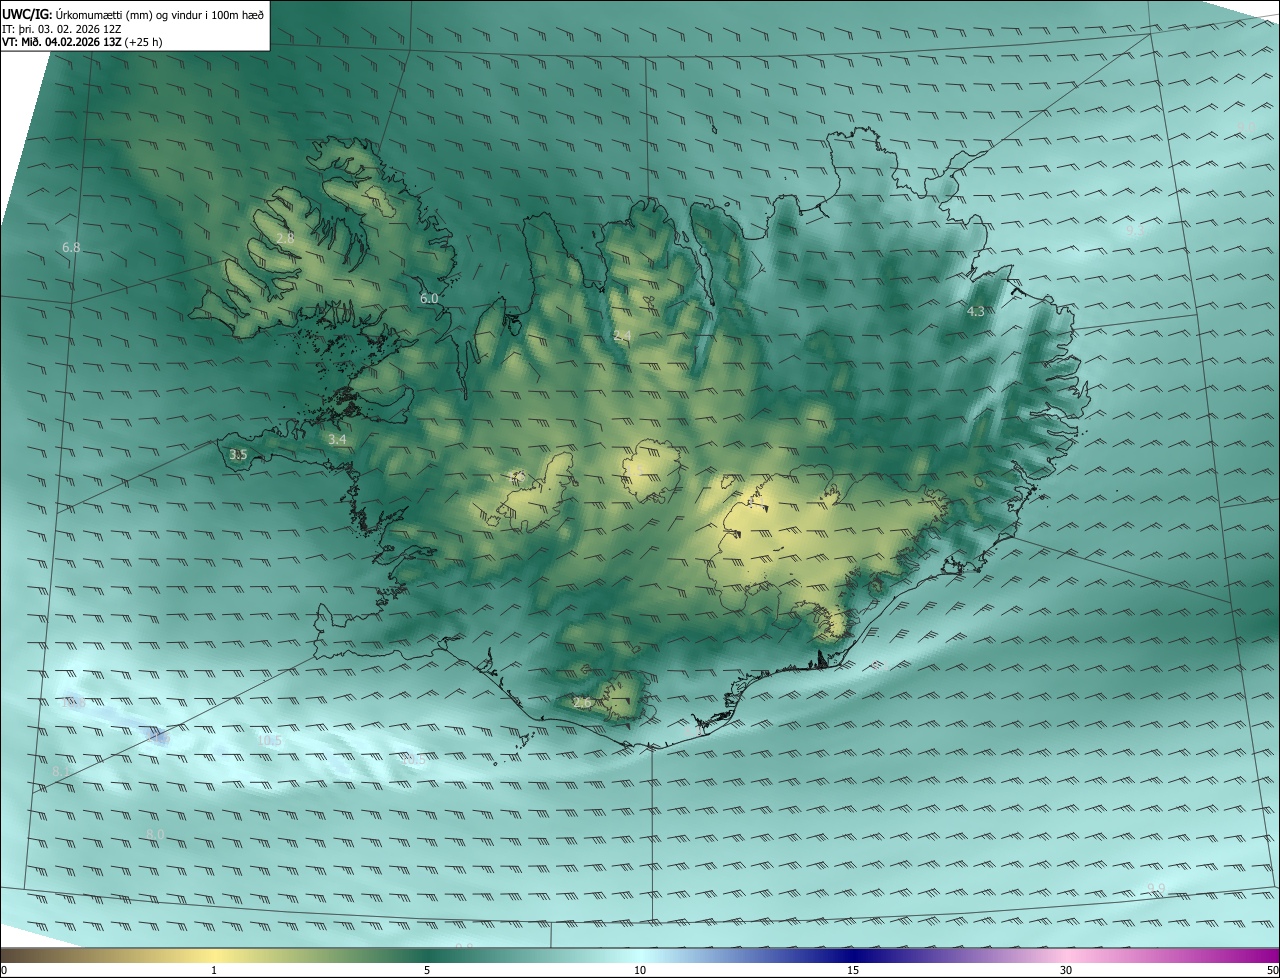1280x978 pixels.
Task: Click the 0 tick label on color scale
Action: coord(3,970)
